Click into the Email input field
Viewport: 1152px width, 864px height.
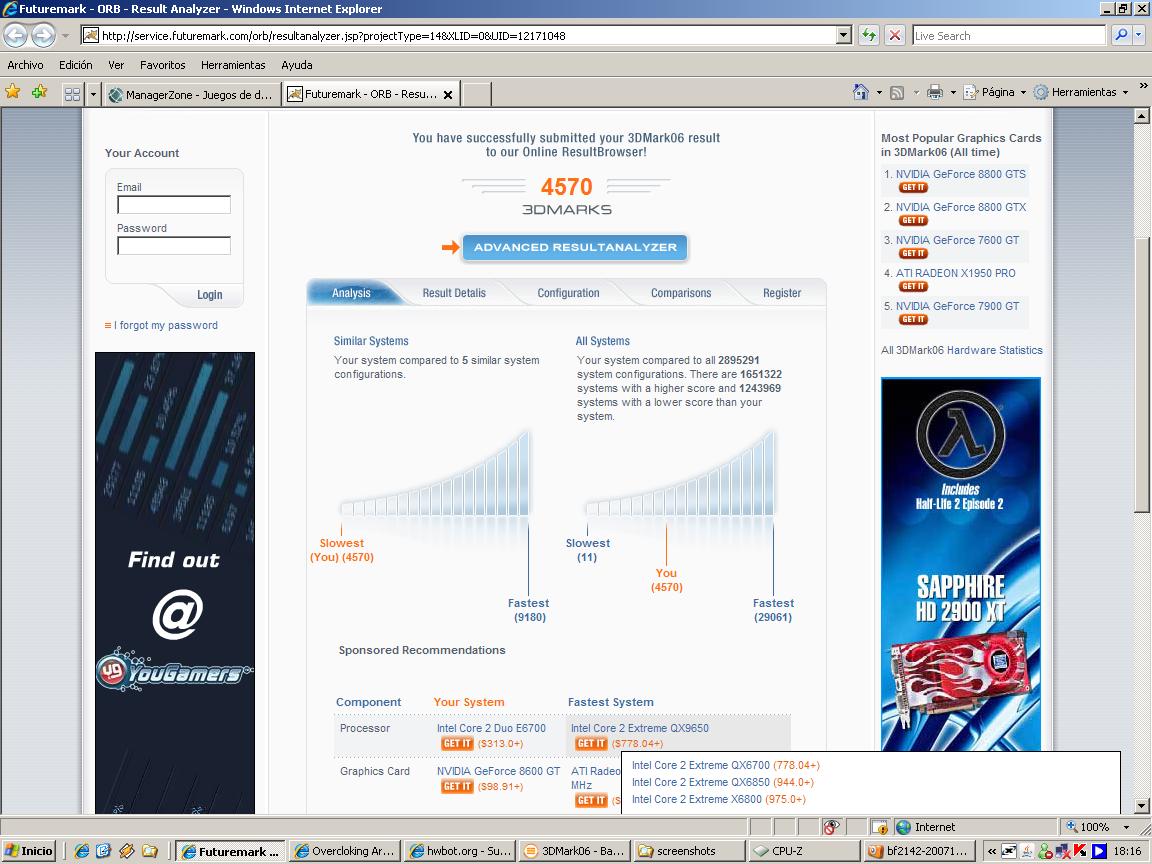tap(174, 204)
